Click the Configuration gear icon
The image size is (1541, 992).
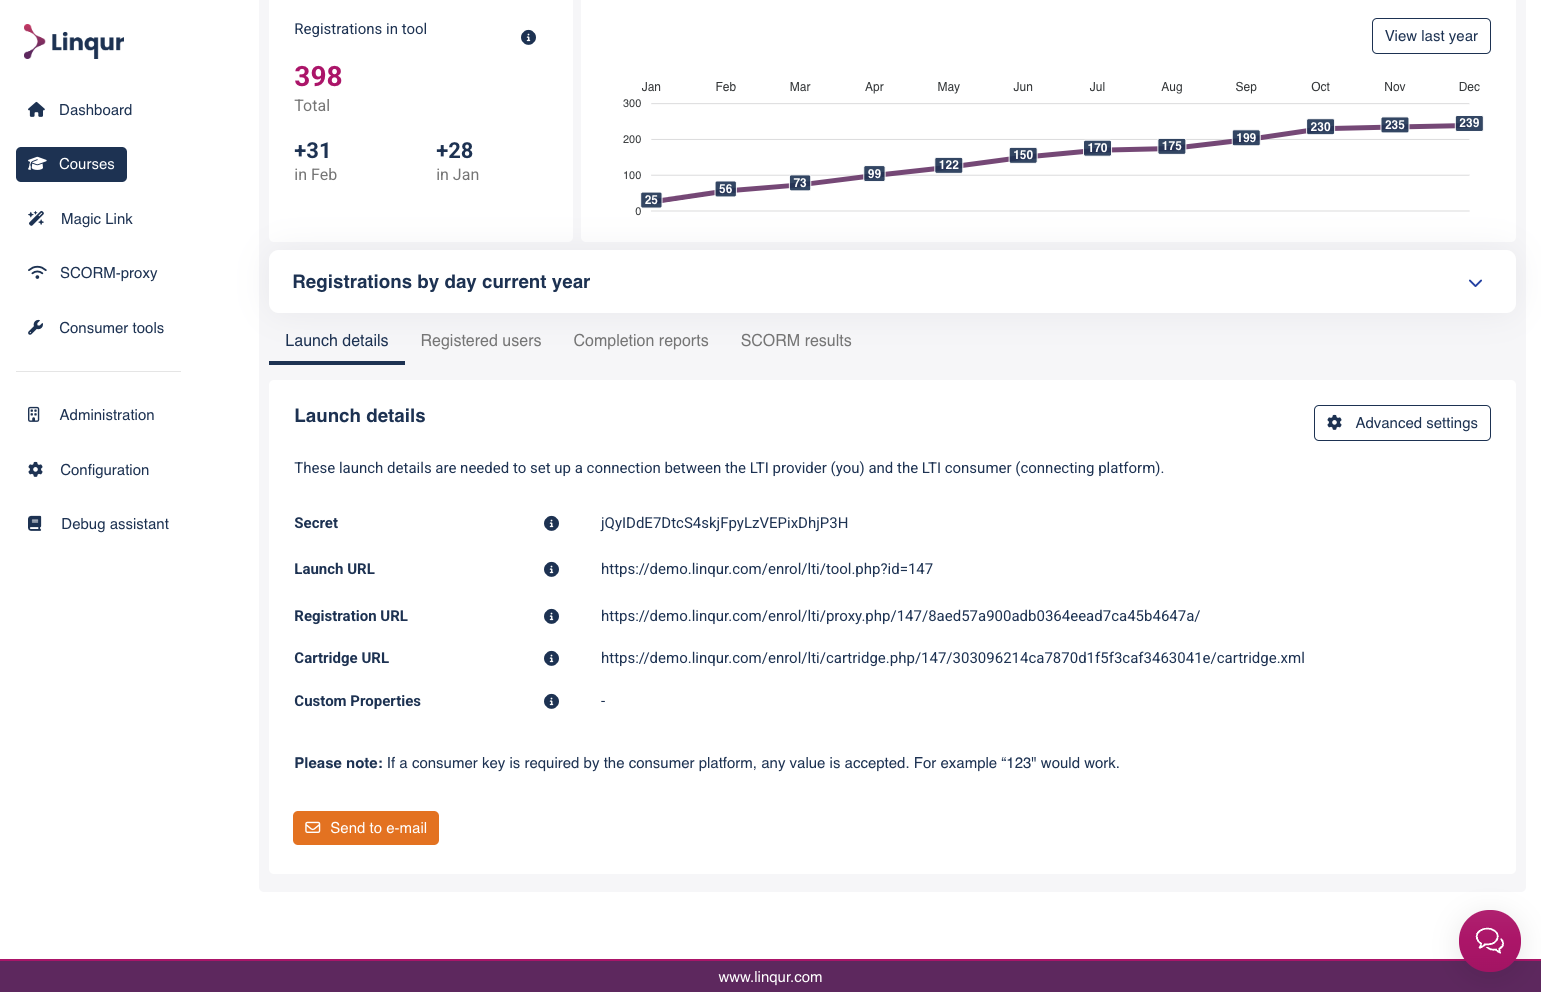(x=36, y=469)
